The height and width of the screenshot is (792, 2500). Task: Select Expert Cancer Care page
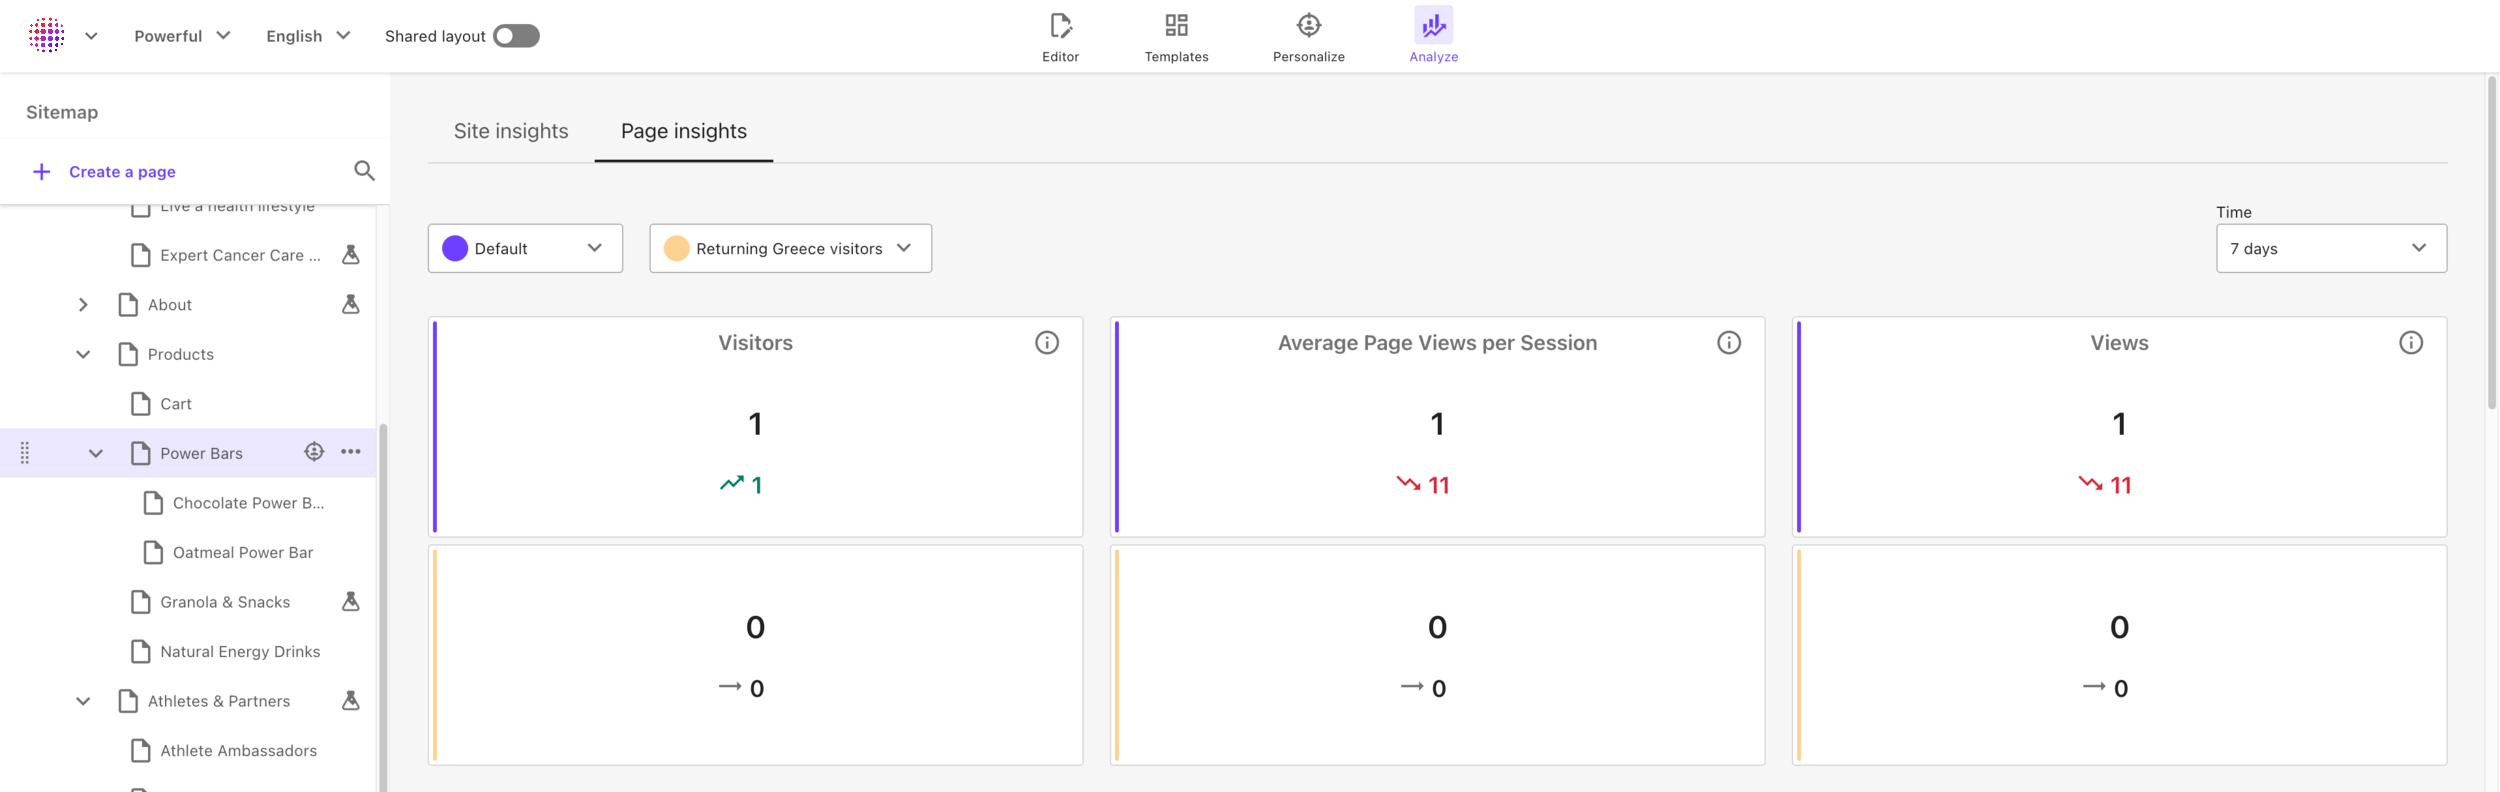pos(240,255)
